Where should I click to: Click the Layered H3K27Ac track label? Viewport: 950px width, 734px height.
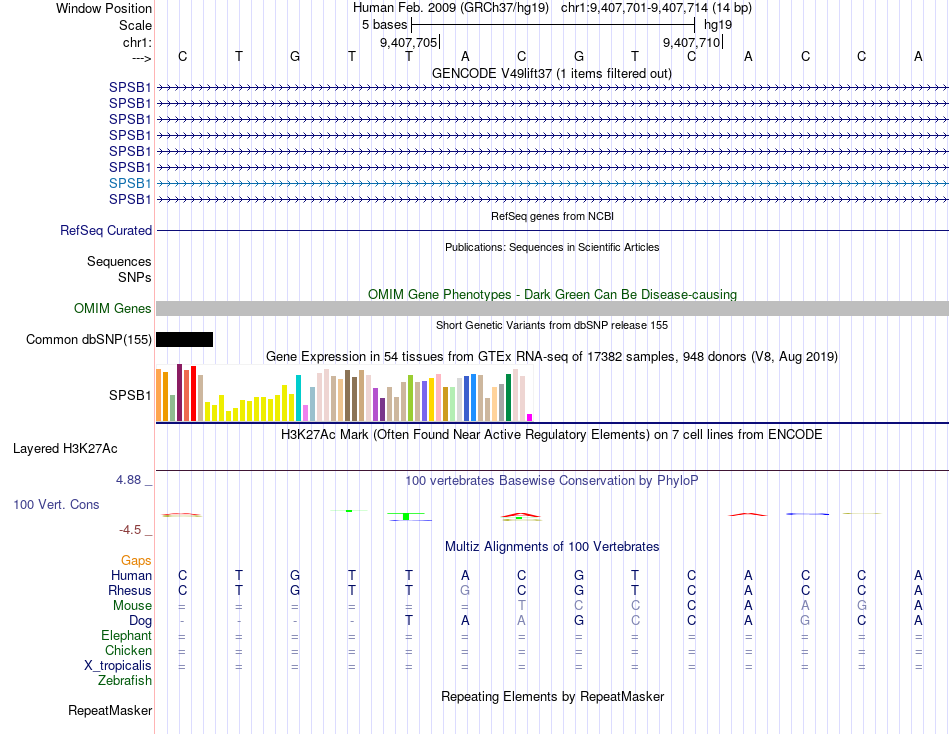pos(65,449)
